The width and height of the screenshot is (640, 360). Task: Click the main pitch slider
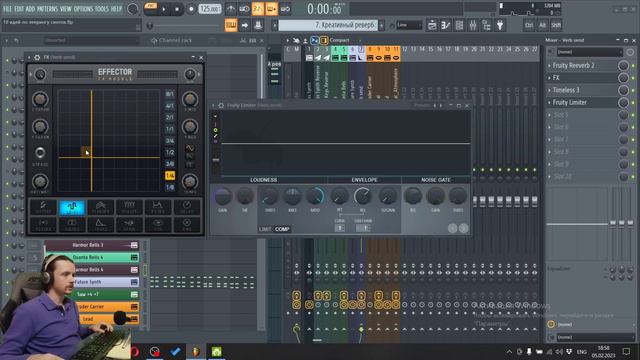click(184, 26)
